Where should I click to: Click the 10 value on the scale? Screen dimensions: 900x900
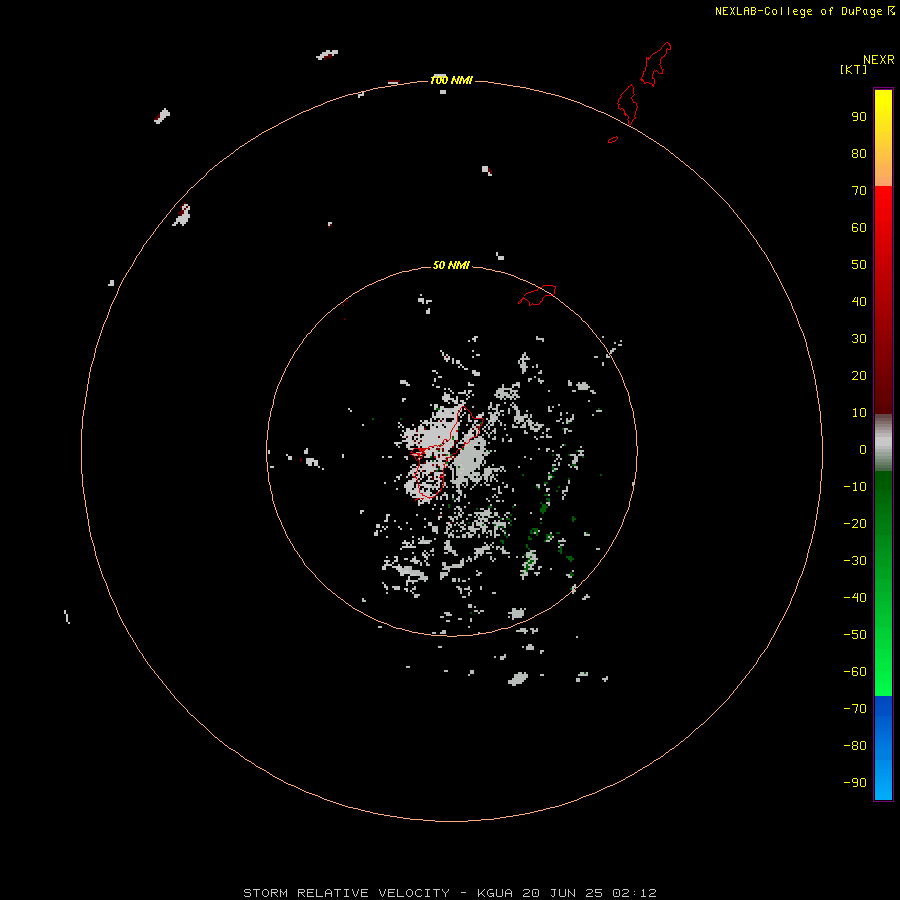(x=859, y=413)
